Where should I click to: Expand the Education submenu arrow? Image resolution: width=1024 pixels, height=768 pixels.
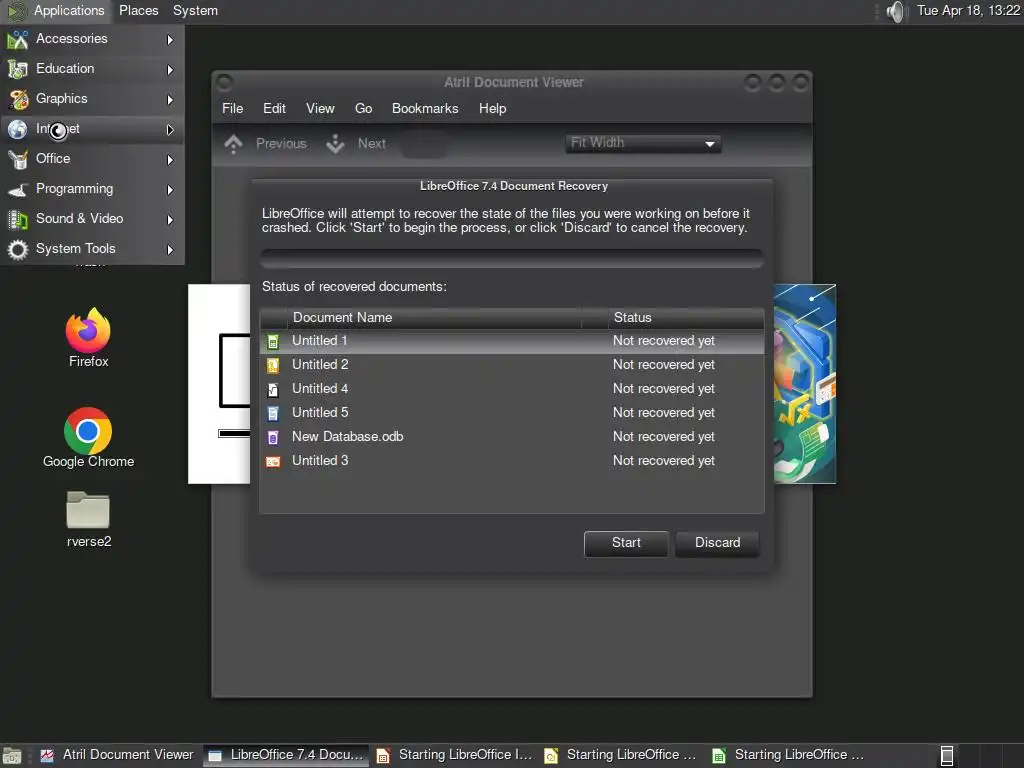170,70
